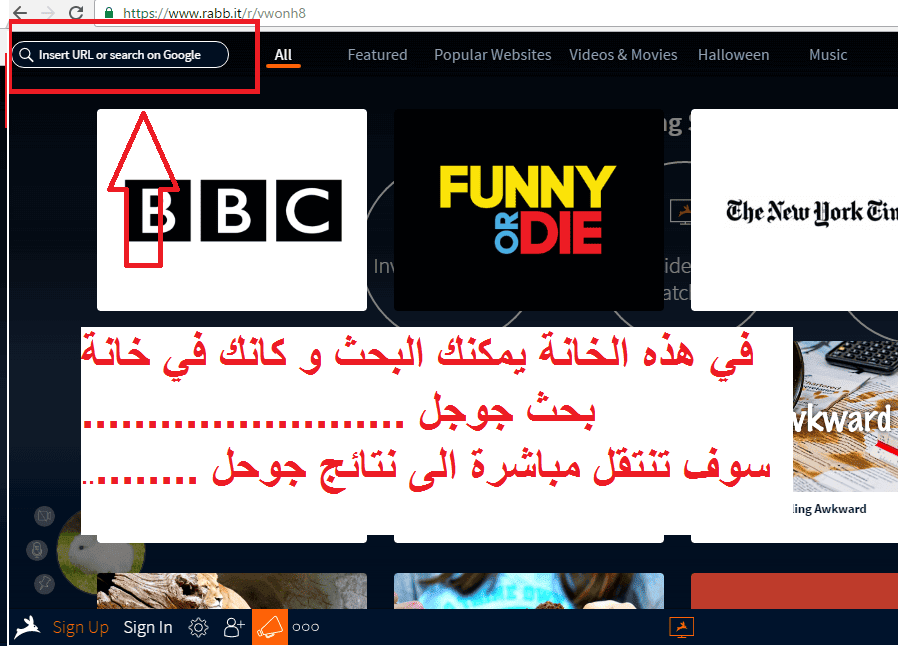Switch to the Featured tab
The width and height of the screenshot is (898, 646).
(x=377, y=55)
